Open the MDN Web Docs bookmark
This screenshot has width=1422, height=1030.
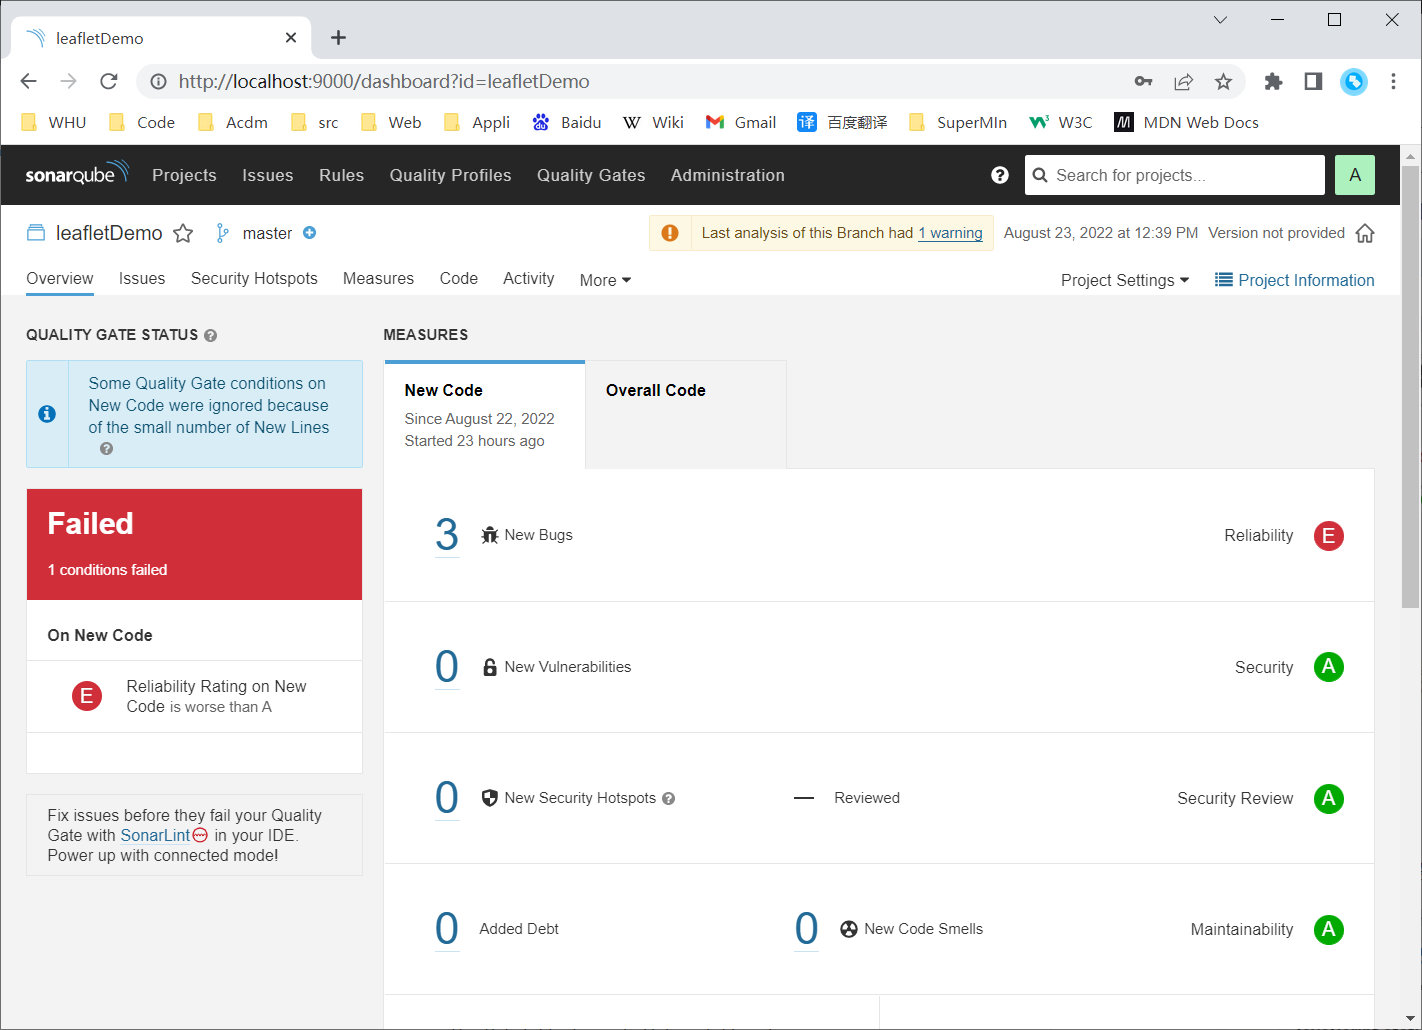pos(1186,122)
